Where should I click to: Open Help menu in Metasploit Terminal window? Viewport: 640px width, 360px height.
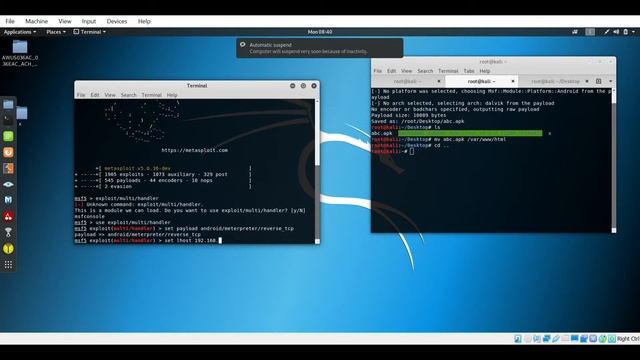172,95
